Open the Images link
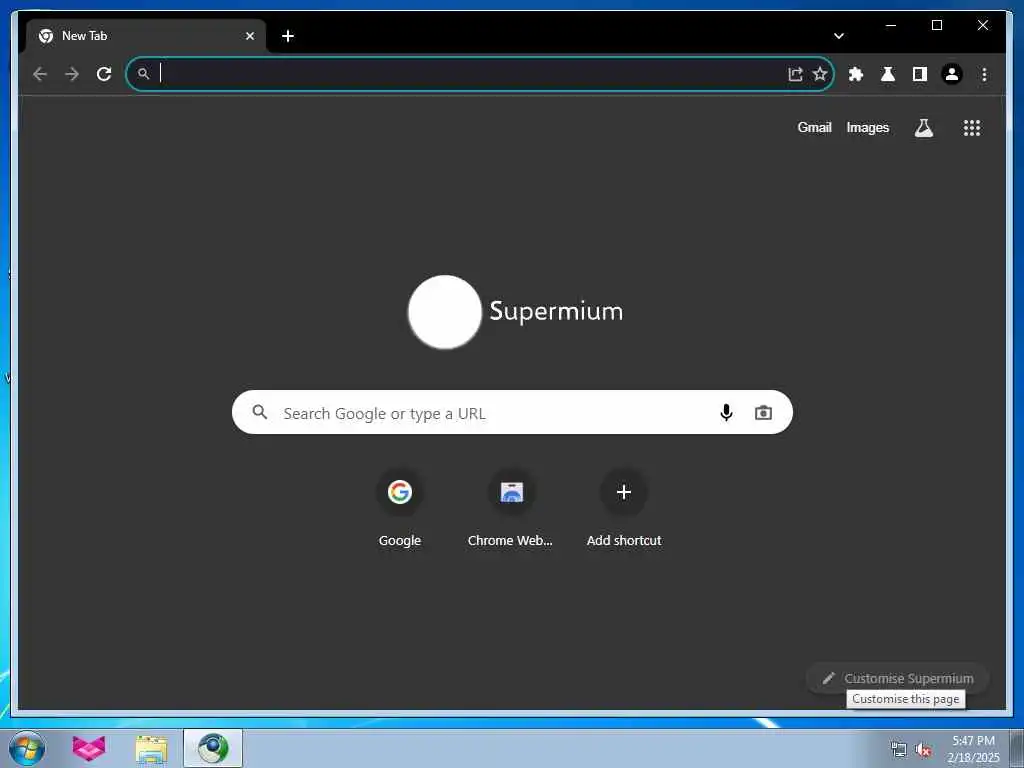Viewport: 1024px width, 768px height. coord(867,127)
